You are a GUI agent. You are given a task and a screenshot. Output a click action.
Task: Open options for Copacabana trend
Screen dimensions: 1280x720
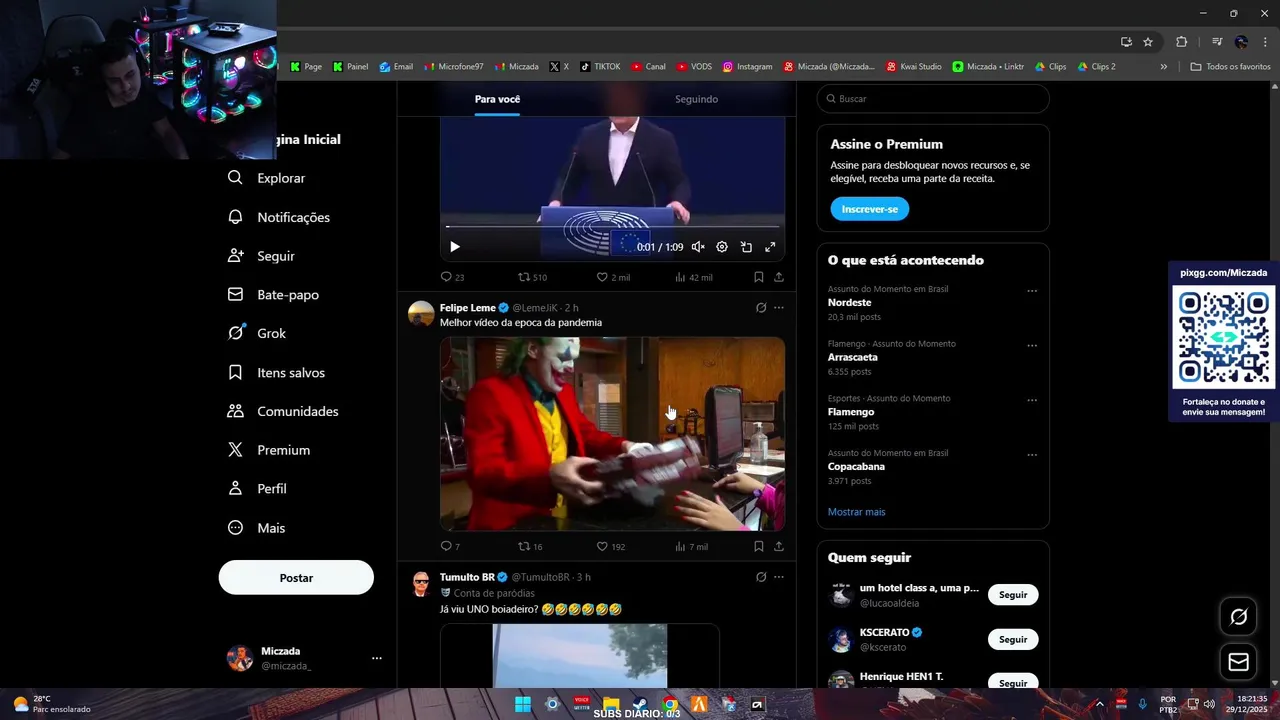[1032, 455]
